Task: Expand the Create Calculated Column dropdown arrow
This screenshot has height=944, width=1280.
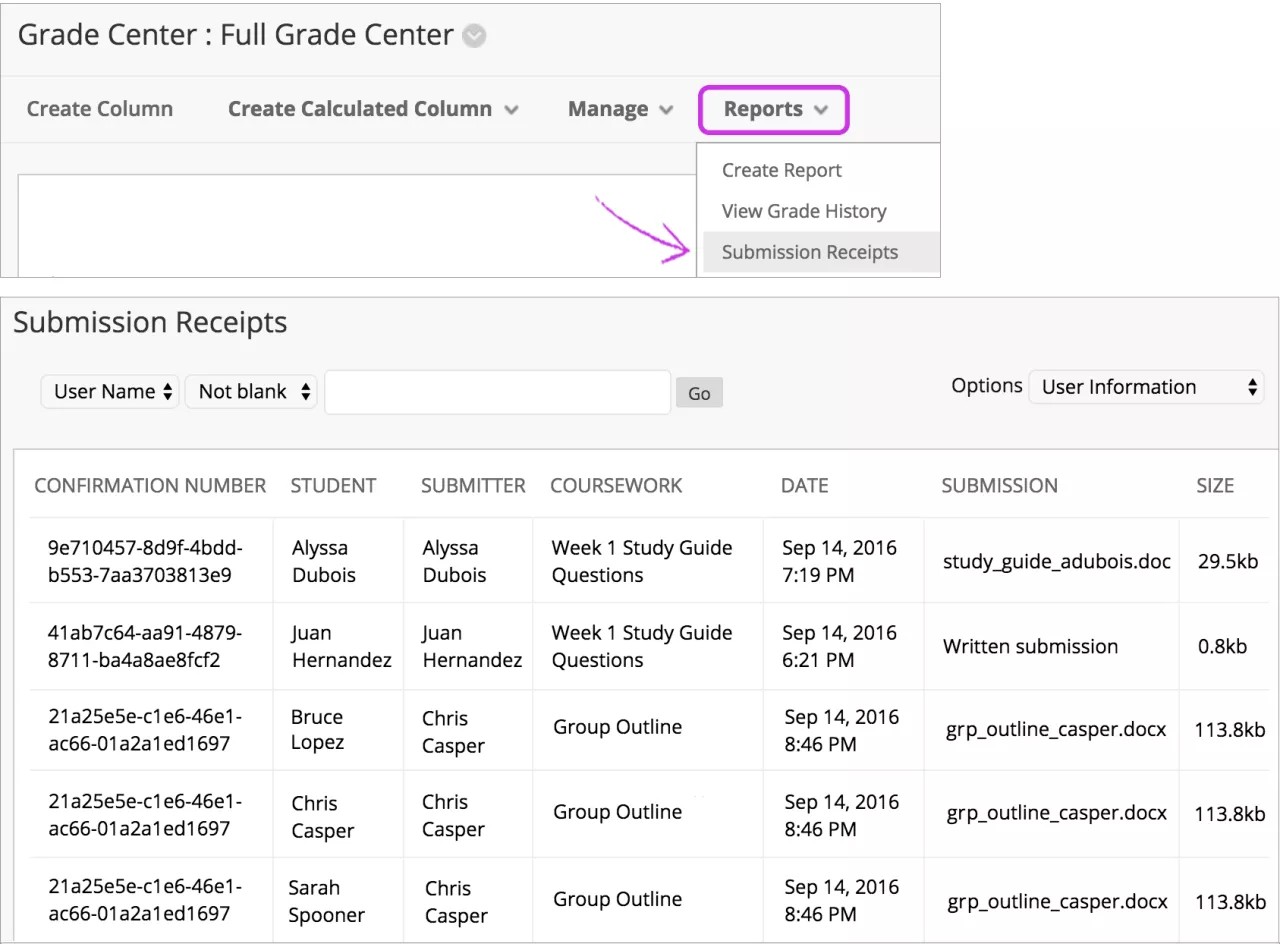Action: coord(512,109)
